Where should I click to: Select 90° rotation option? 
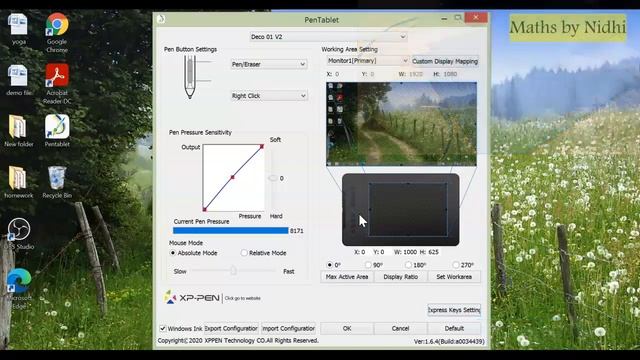pyautogui.click(x=368, y=265)
